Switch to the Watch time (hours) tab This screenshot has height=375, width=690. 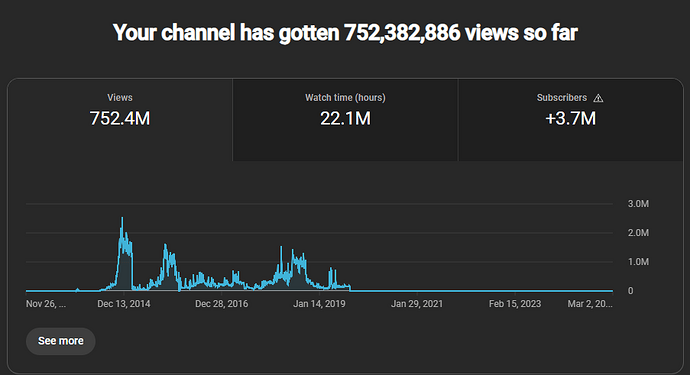345,120
